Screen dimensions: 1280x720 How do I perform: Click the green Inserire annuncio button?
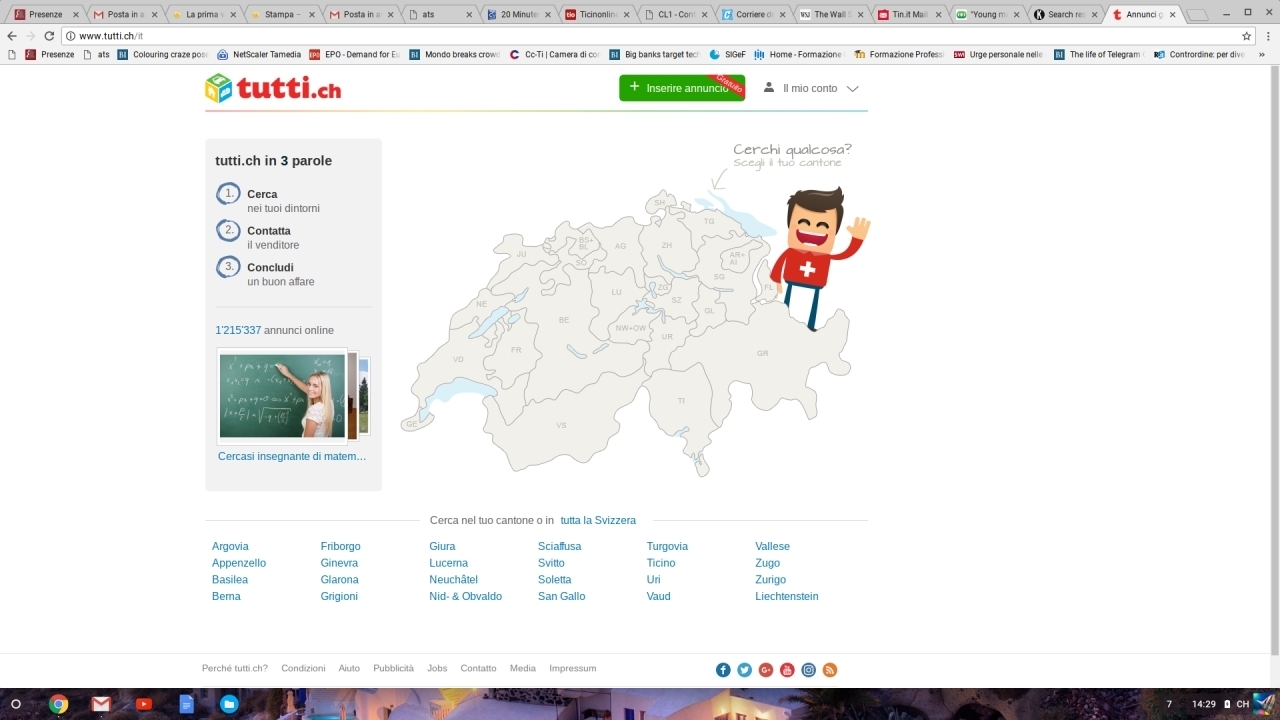pos(681,88)
